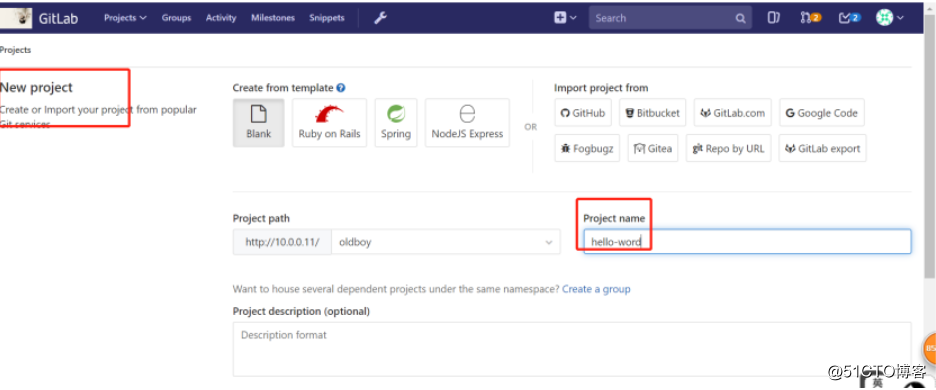Image resolution: width=936 pixels, height=390 pixels.
Task: Click the http://10.0.0.11/ path prefix
Action: click(x=282, y=242)
